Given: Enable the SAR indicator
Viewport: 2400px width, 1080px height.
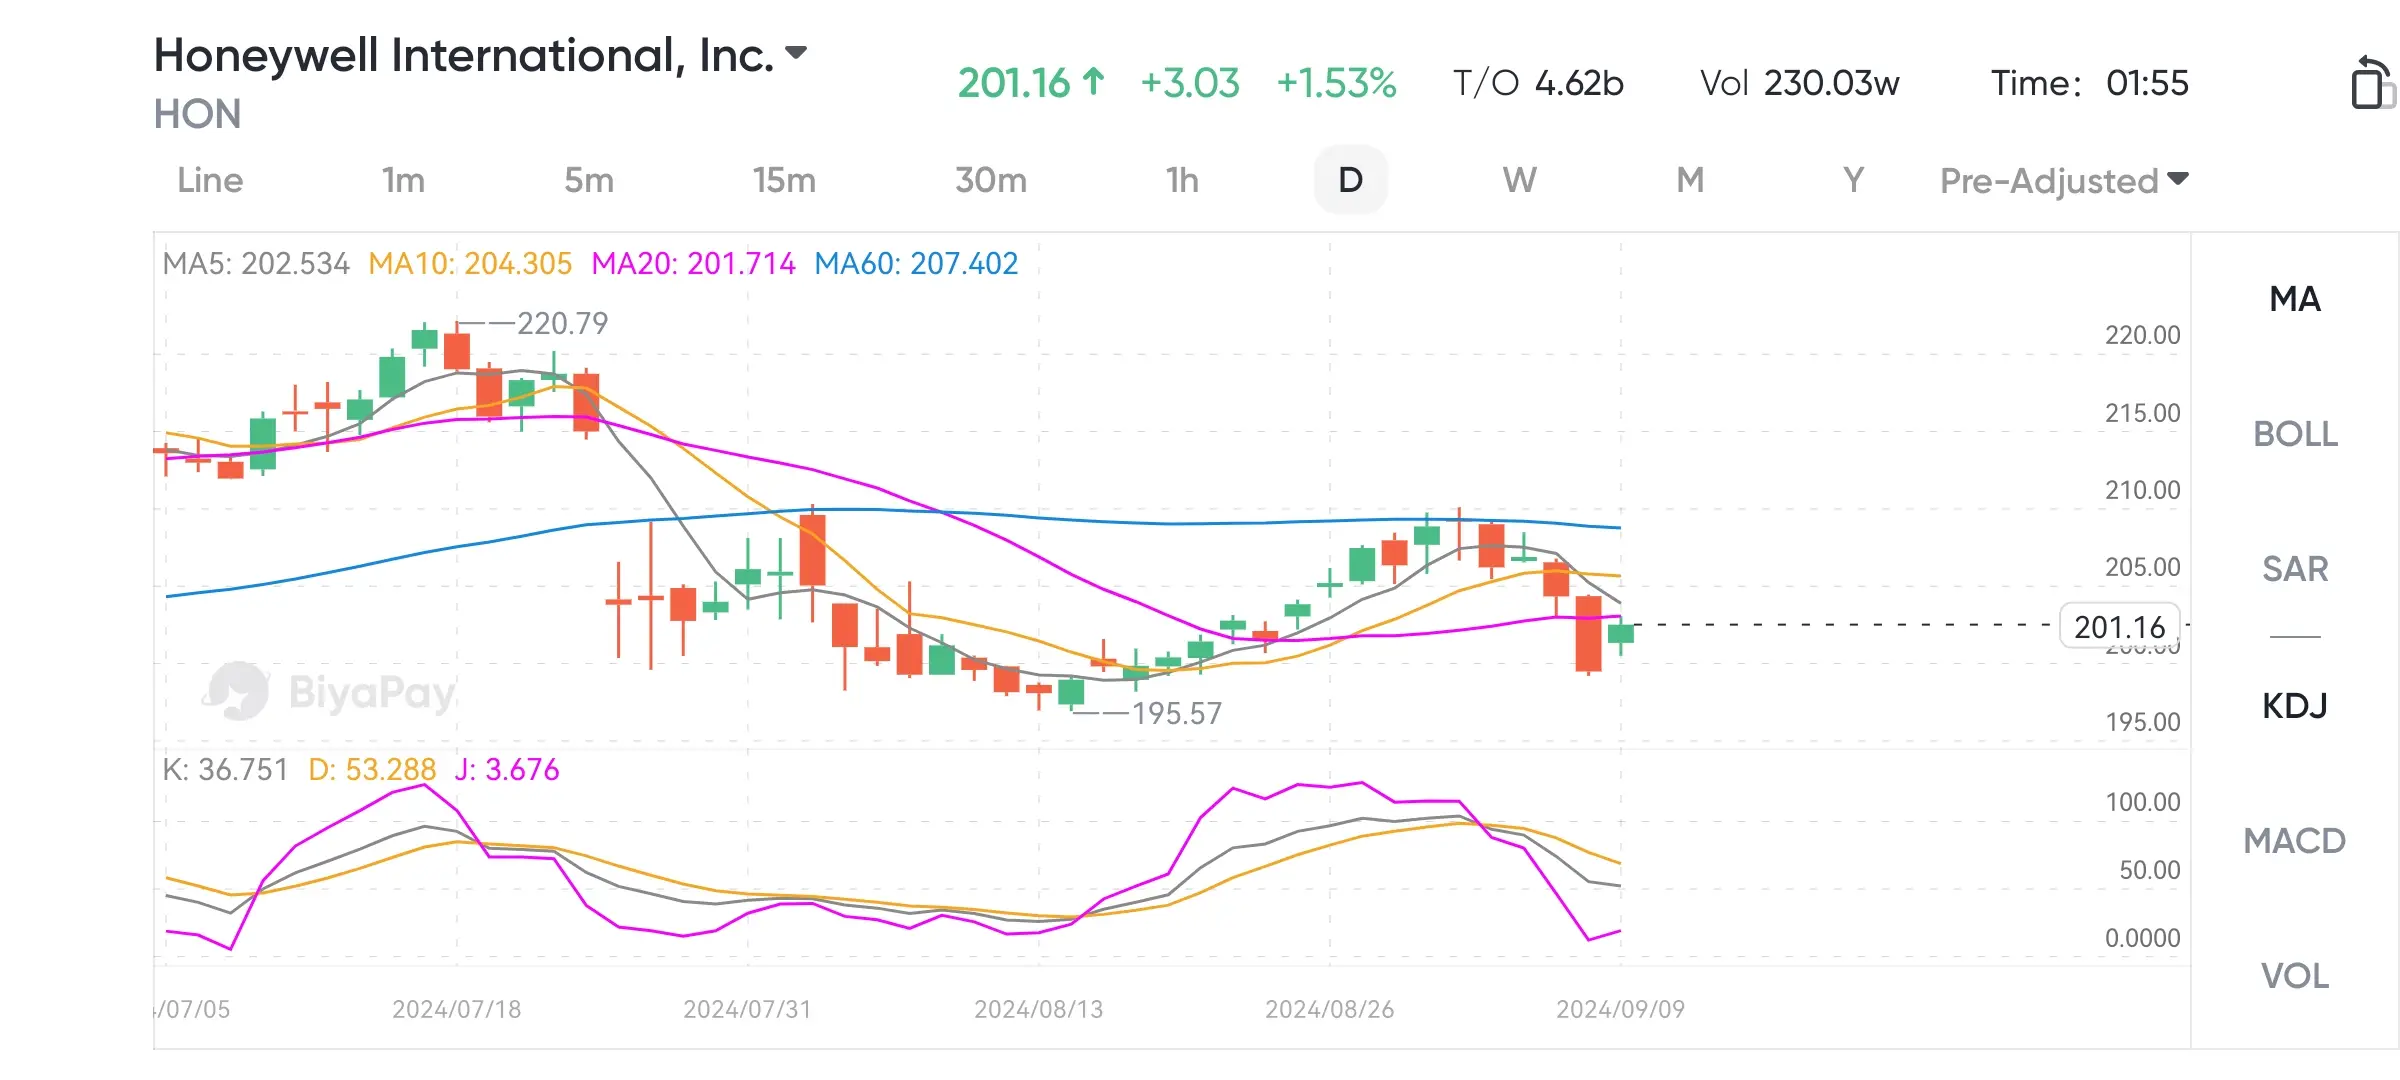Looking at the screenshot, I should point(2295,569).
